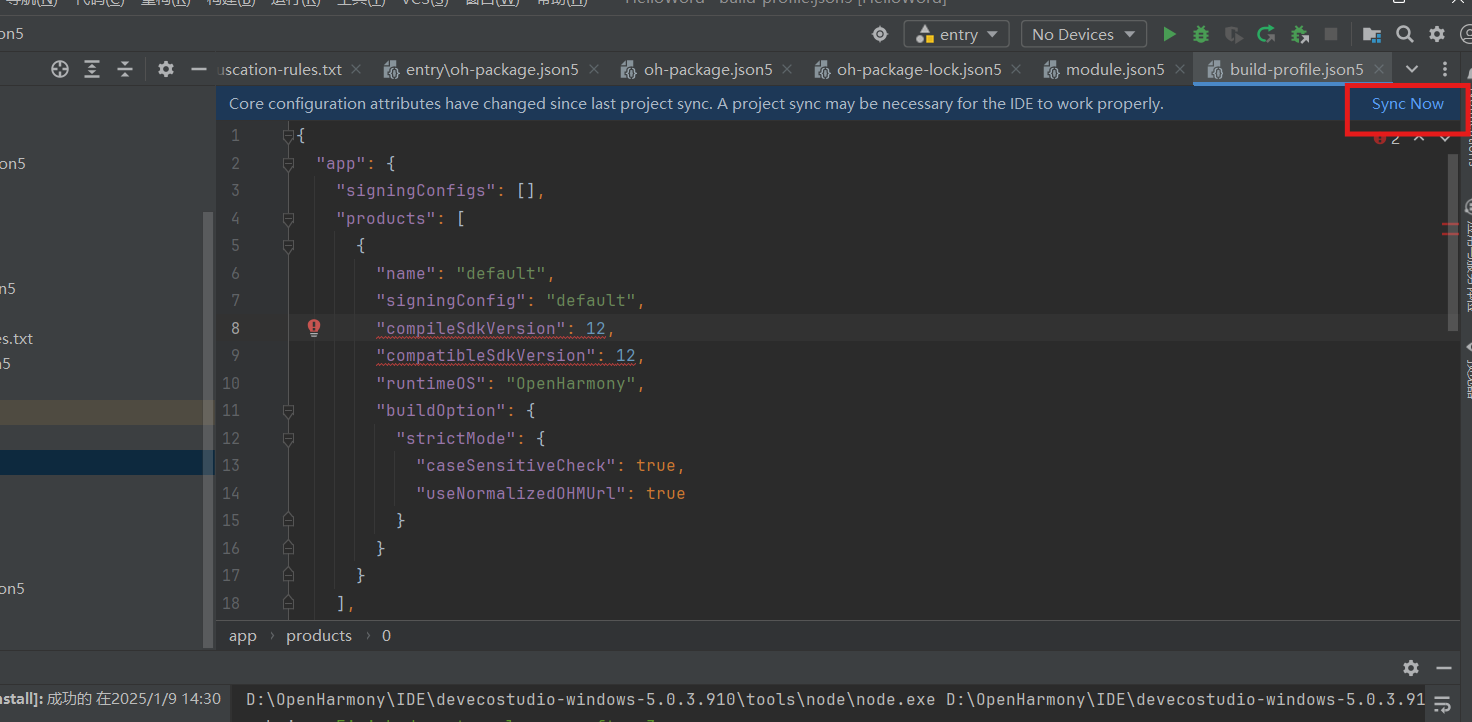Click the Sync Now link
Viewport: 1472px width, 722px height.
[x=1407, y=104]
